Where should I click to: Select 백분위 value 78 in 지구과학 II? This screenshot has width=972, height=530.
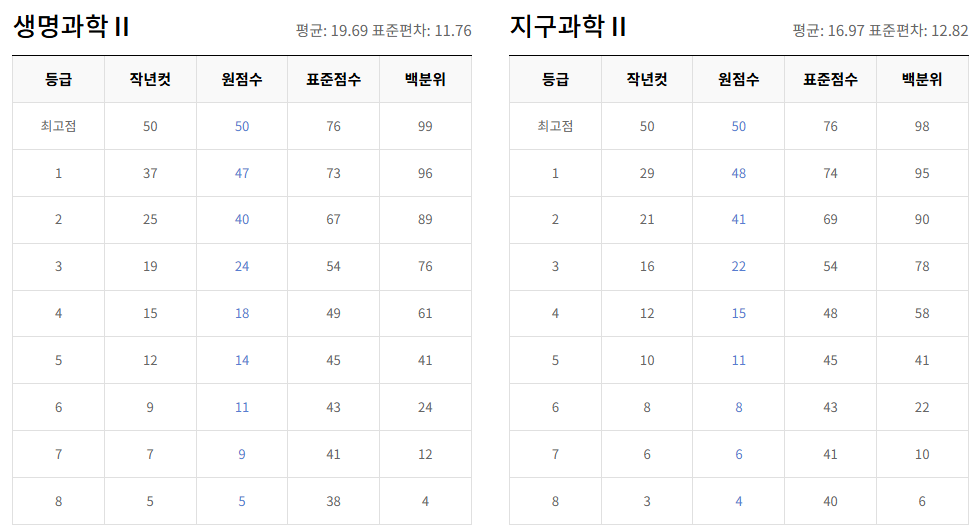click(922, 267)
